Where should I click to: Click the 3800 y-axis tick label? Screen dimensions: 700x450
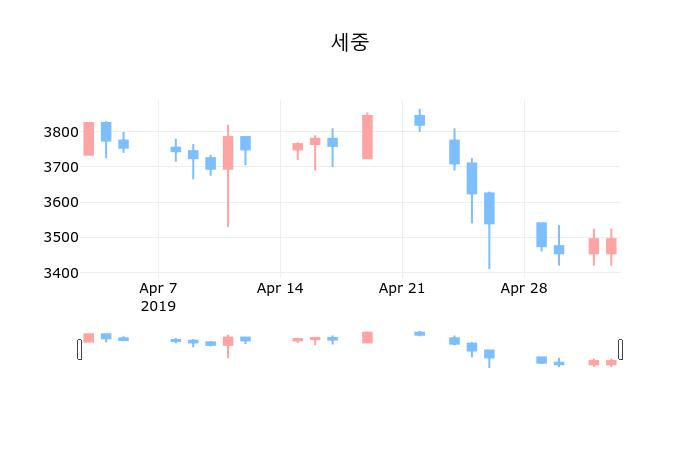tap(61, 132)
